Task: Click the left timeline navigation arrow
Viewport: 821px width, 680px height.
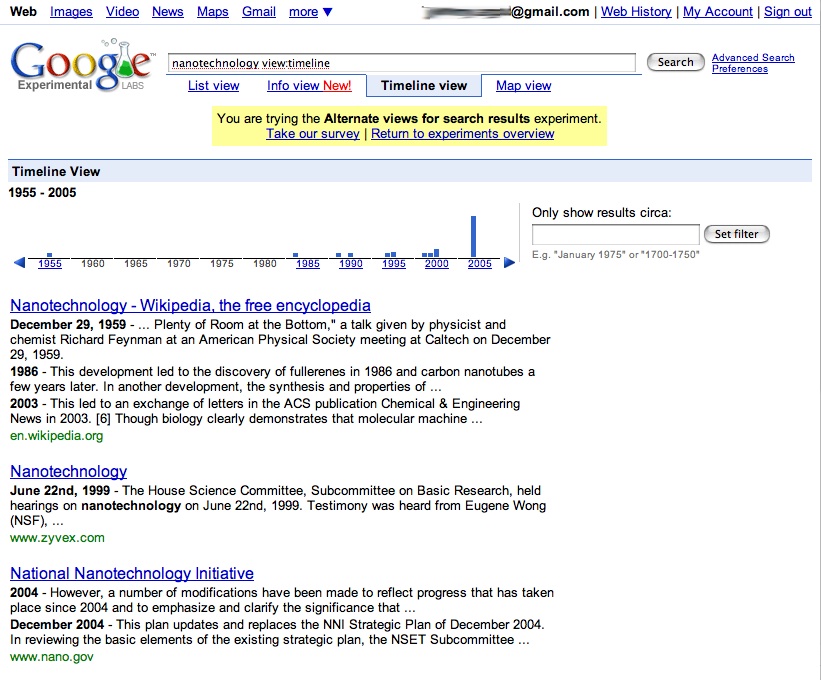Action: [x=19, y=262]
